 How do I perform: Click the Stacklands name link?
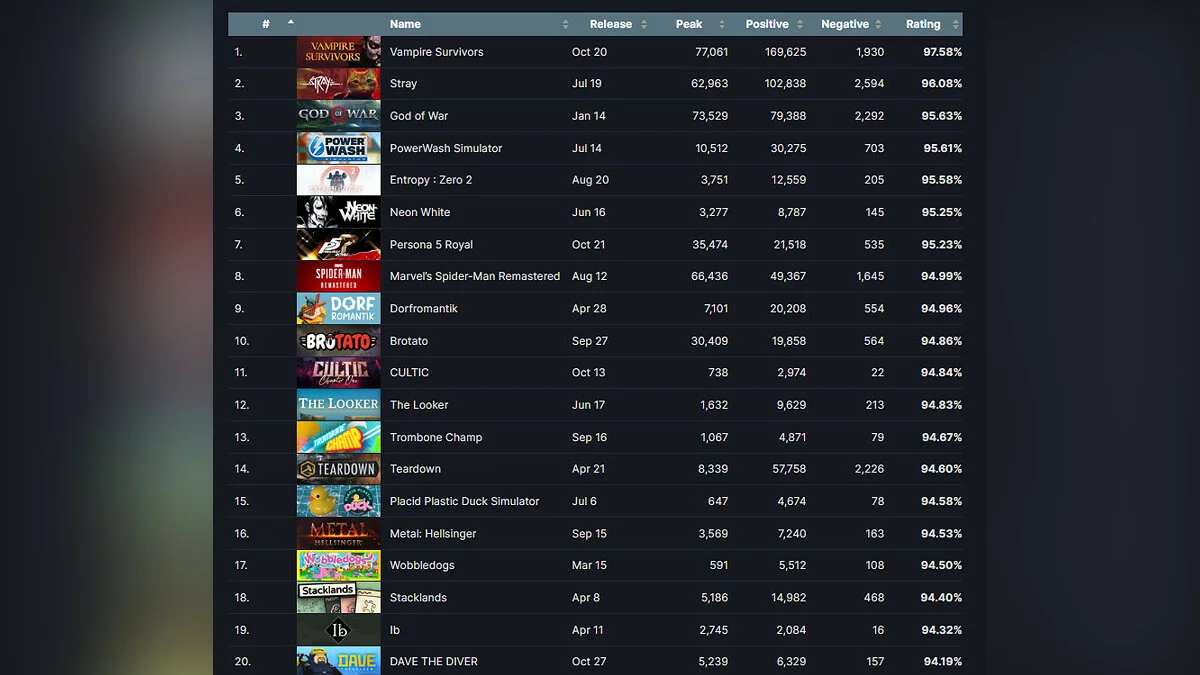[418, 597]
